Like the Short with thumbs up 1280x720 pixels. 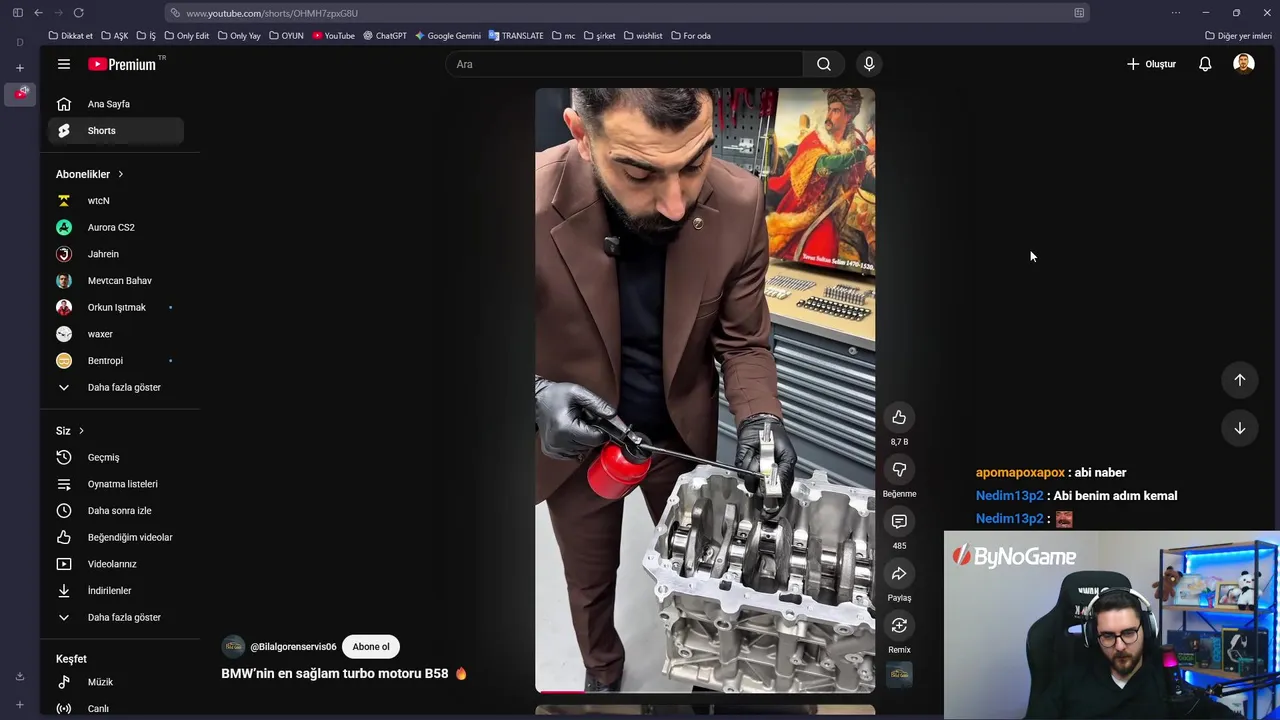coord(899,417)
